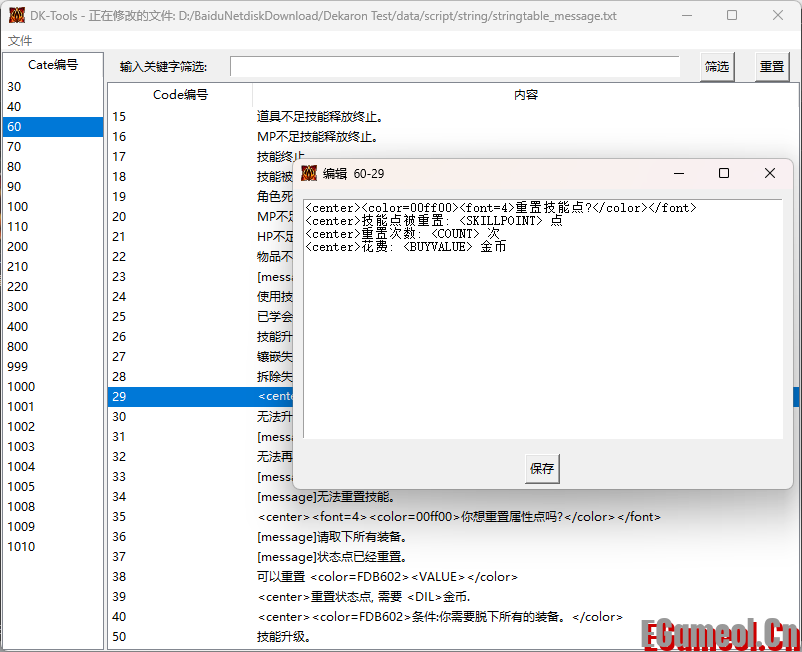Select Cate number 100 in the list
The height and width of the screenshot is (652, 802).
[x=18, y=207]
